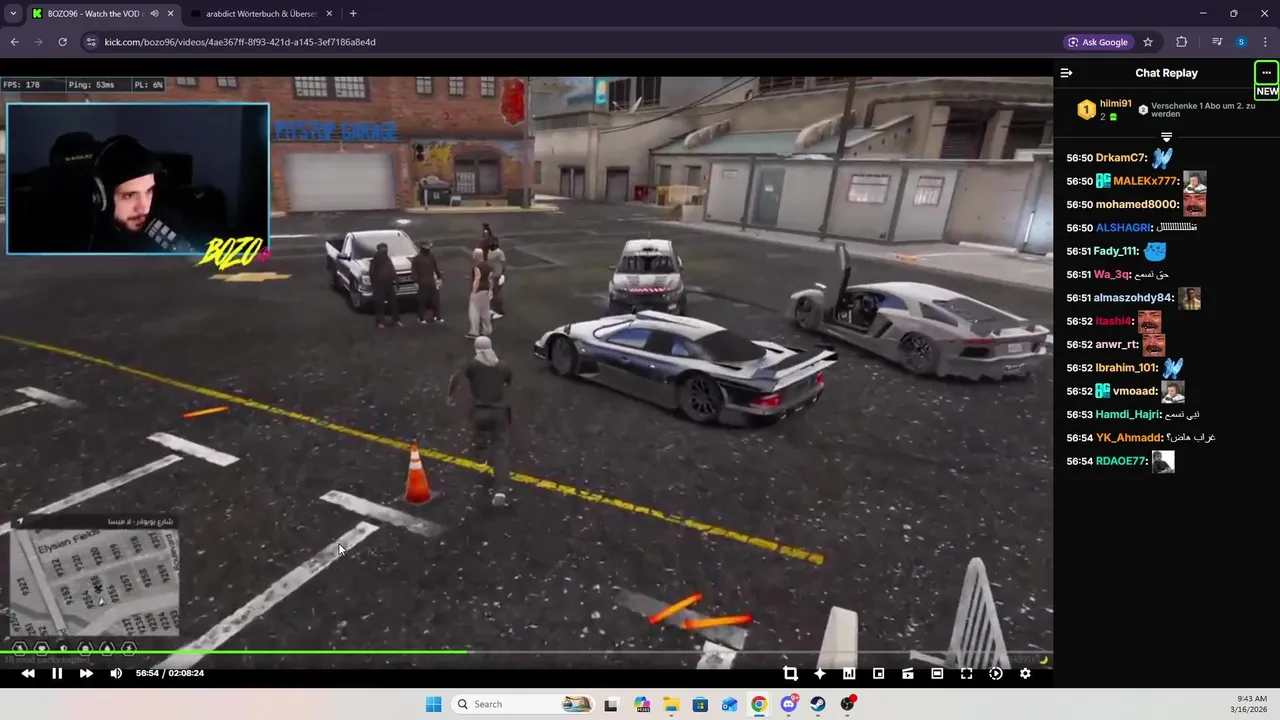The width and height of the screenshot is (1280, 720).
Task: Open the stats bar-chart icon in player
Action: 849,674
